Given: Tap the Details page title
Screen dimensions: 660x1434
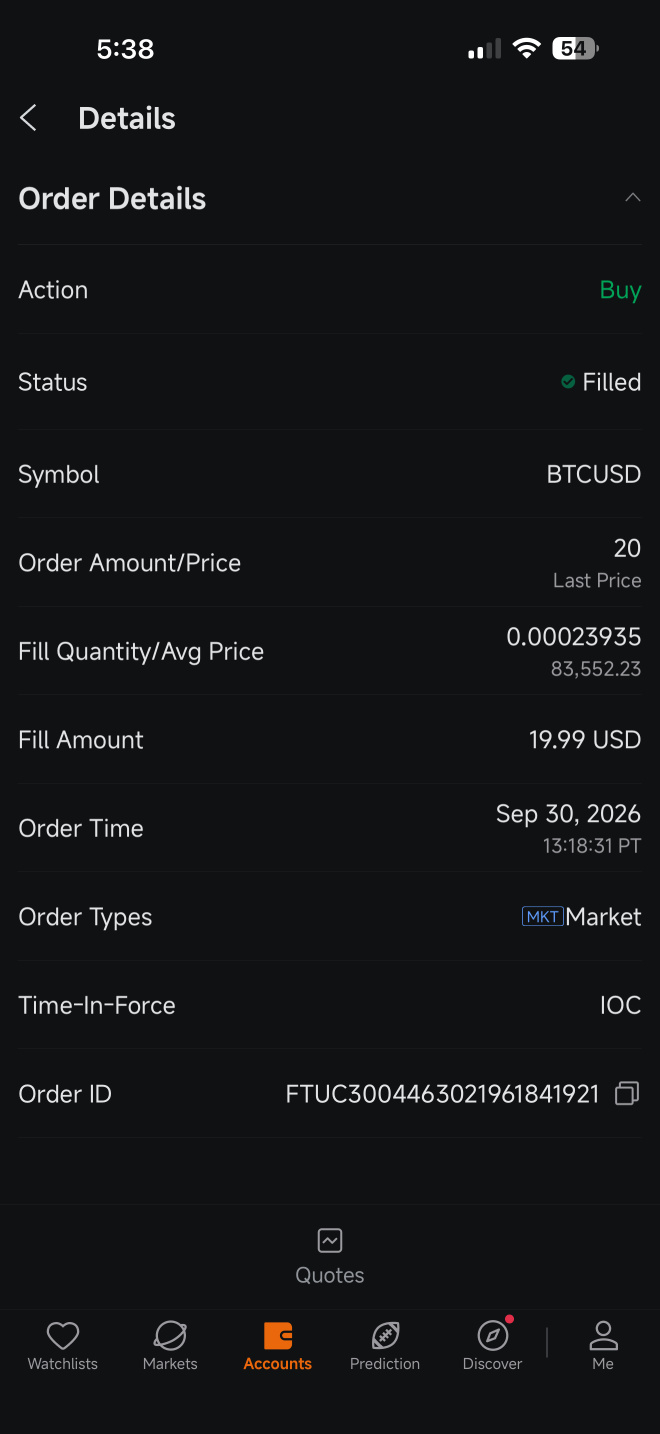Looking at the screenshot, I should click(127, 118).
